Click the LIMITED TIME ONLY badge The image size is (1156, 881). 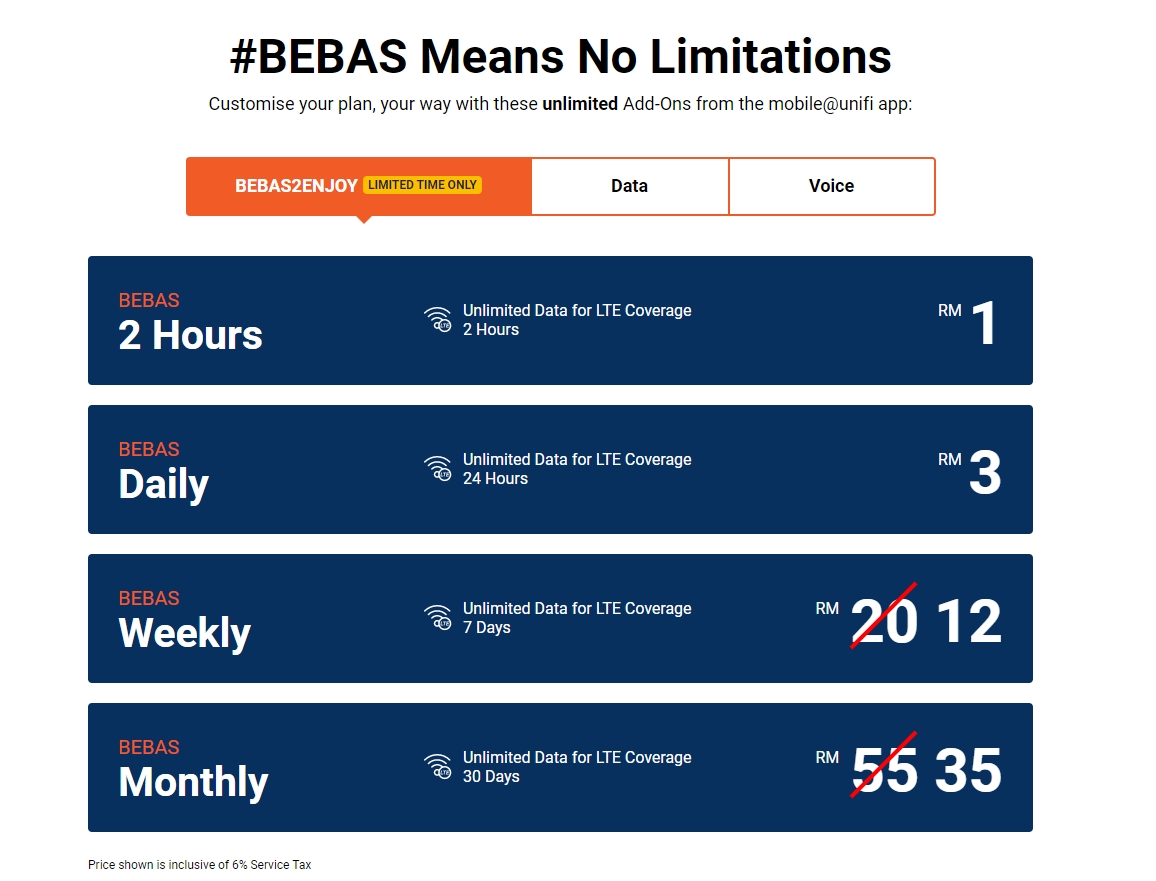click(x=422, y=185)
